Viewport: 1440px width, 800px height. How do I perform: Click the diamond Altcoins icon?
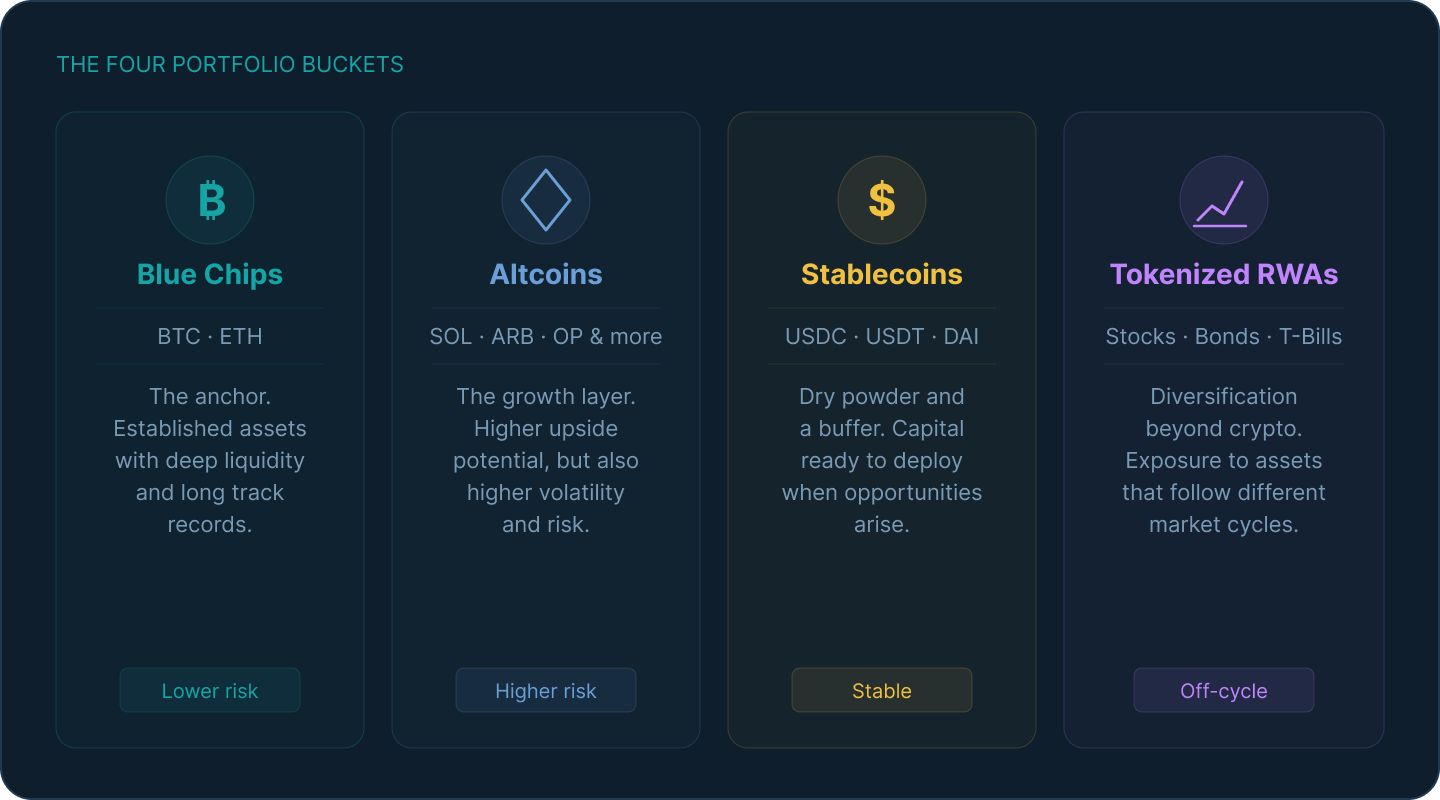546,200
